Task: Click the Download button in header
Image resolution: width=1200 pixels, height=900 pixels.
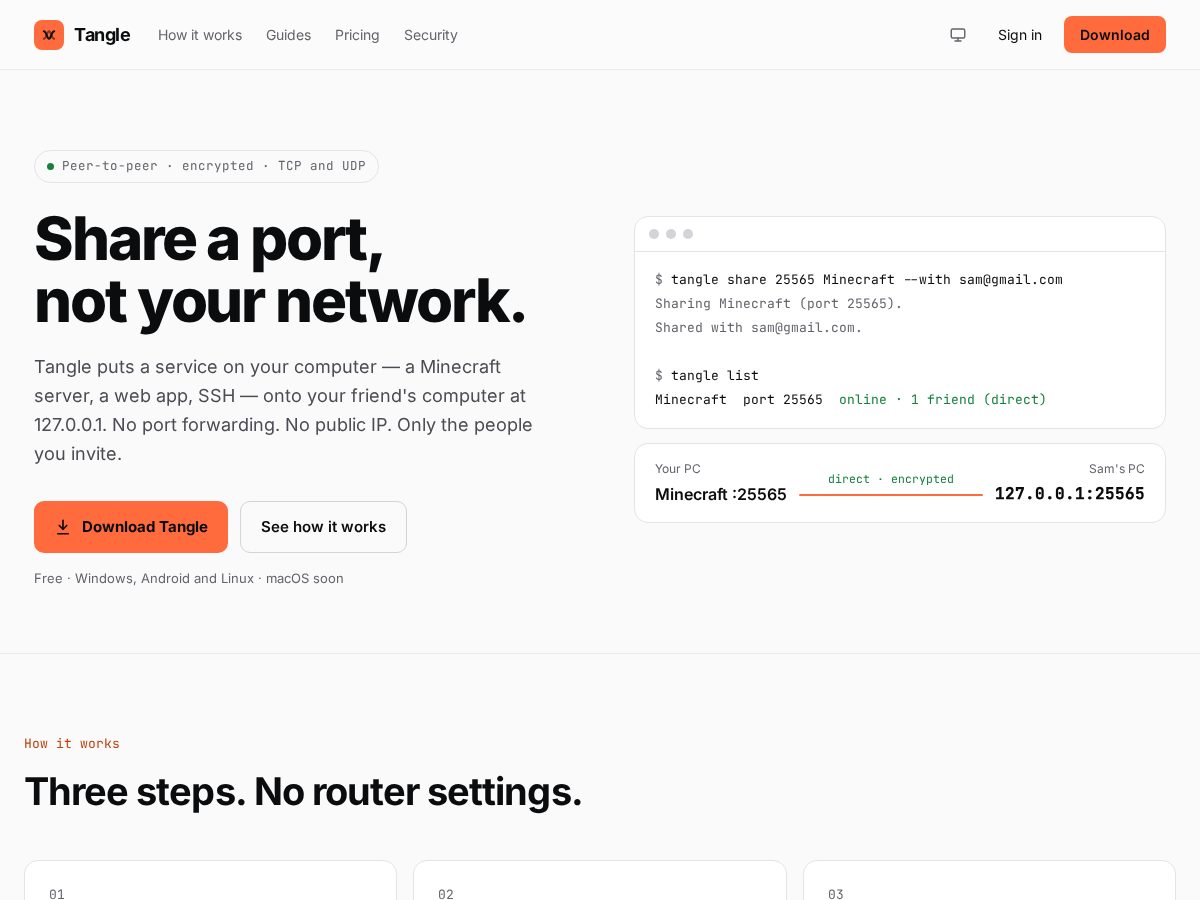Action: (x=1115, y=35)
